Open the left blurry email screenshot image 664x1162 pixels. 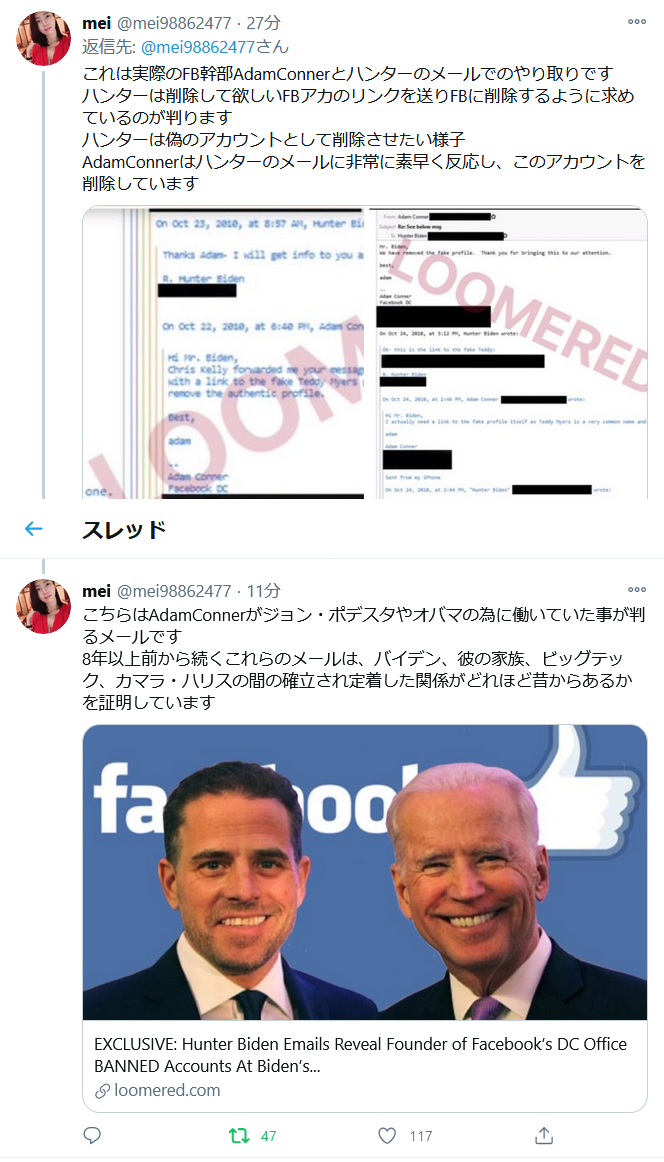click(x=223, y=351)
